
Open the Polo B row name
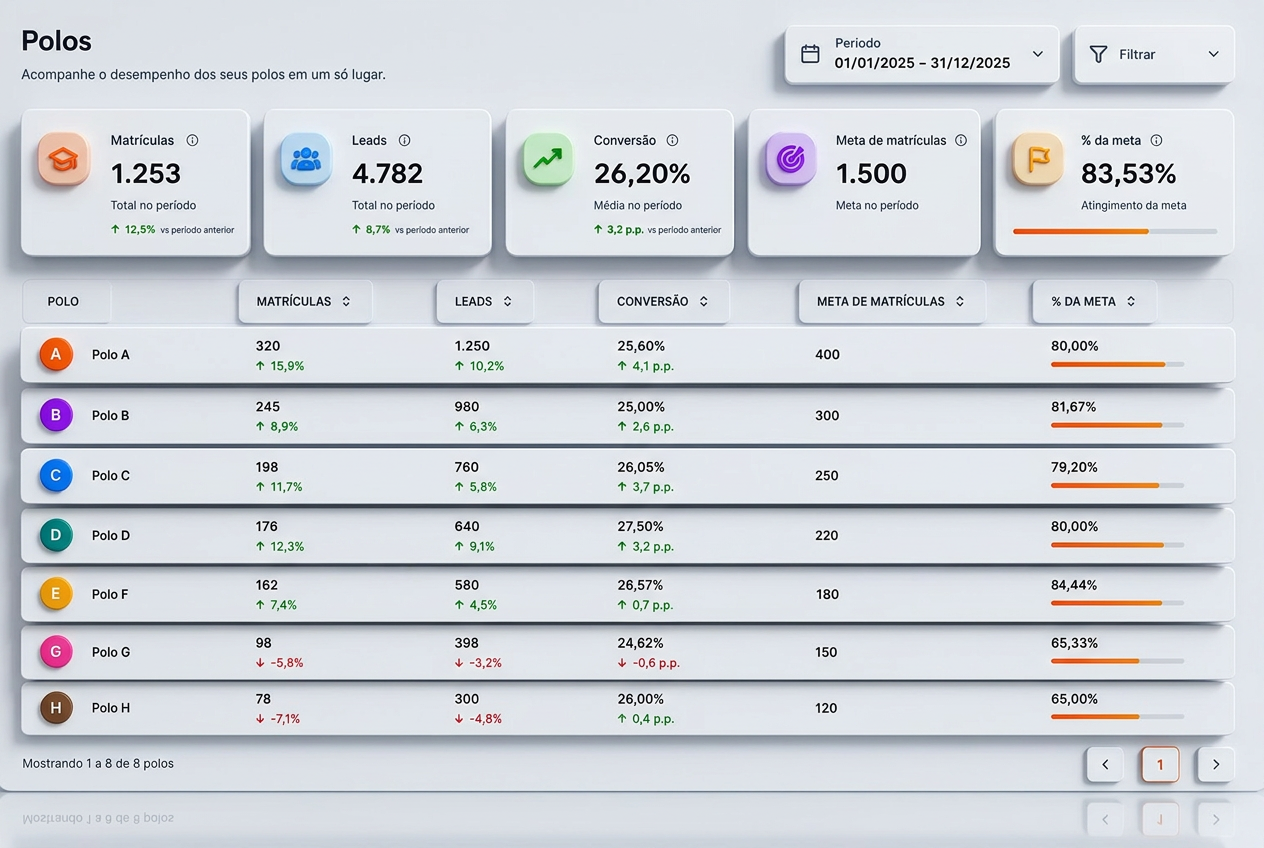coord(111,415)
